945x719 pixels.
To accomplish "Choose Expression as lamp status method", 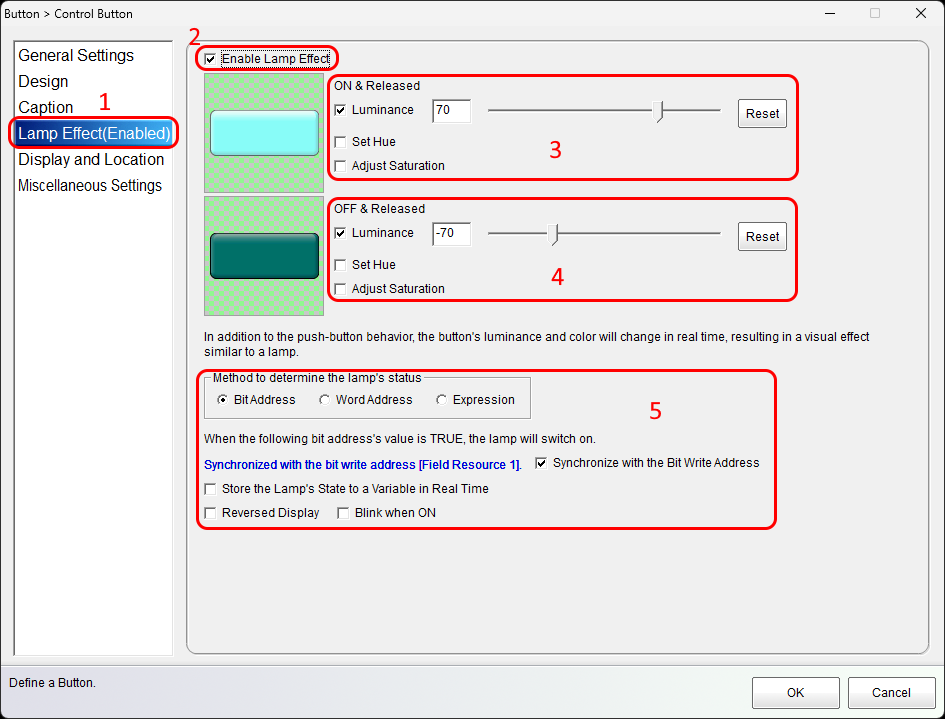I will click(x=442, y=400).
